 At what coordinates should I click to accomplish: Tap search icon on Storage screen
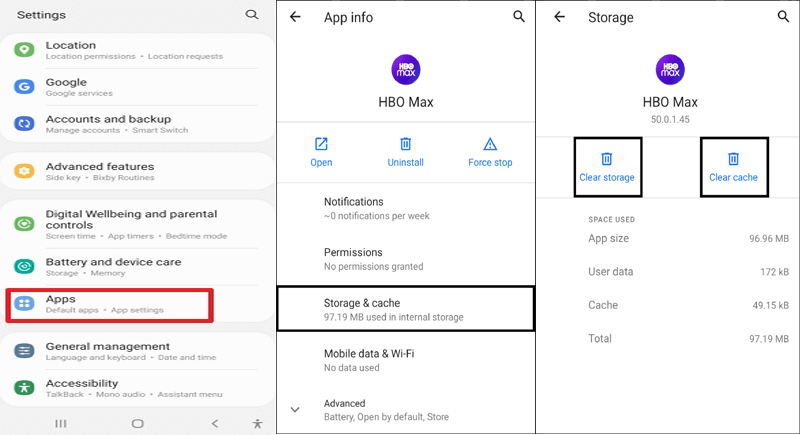[783, 17]
